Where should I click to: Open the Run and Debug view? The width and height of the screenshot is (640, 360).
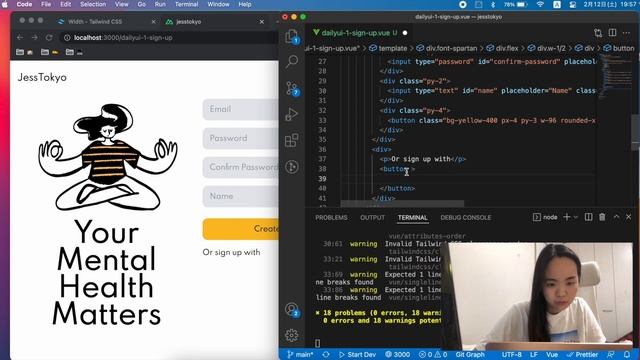291,114
